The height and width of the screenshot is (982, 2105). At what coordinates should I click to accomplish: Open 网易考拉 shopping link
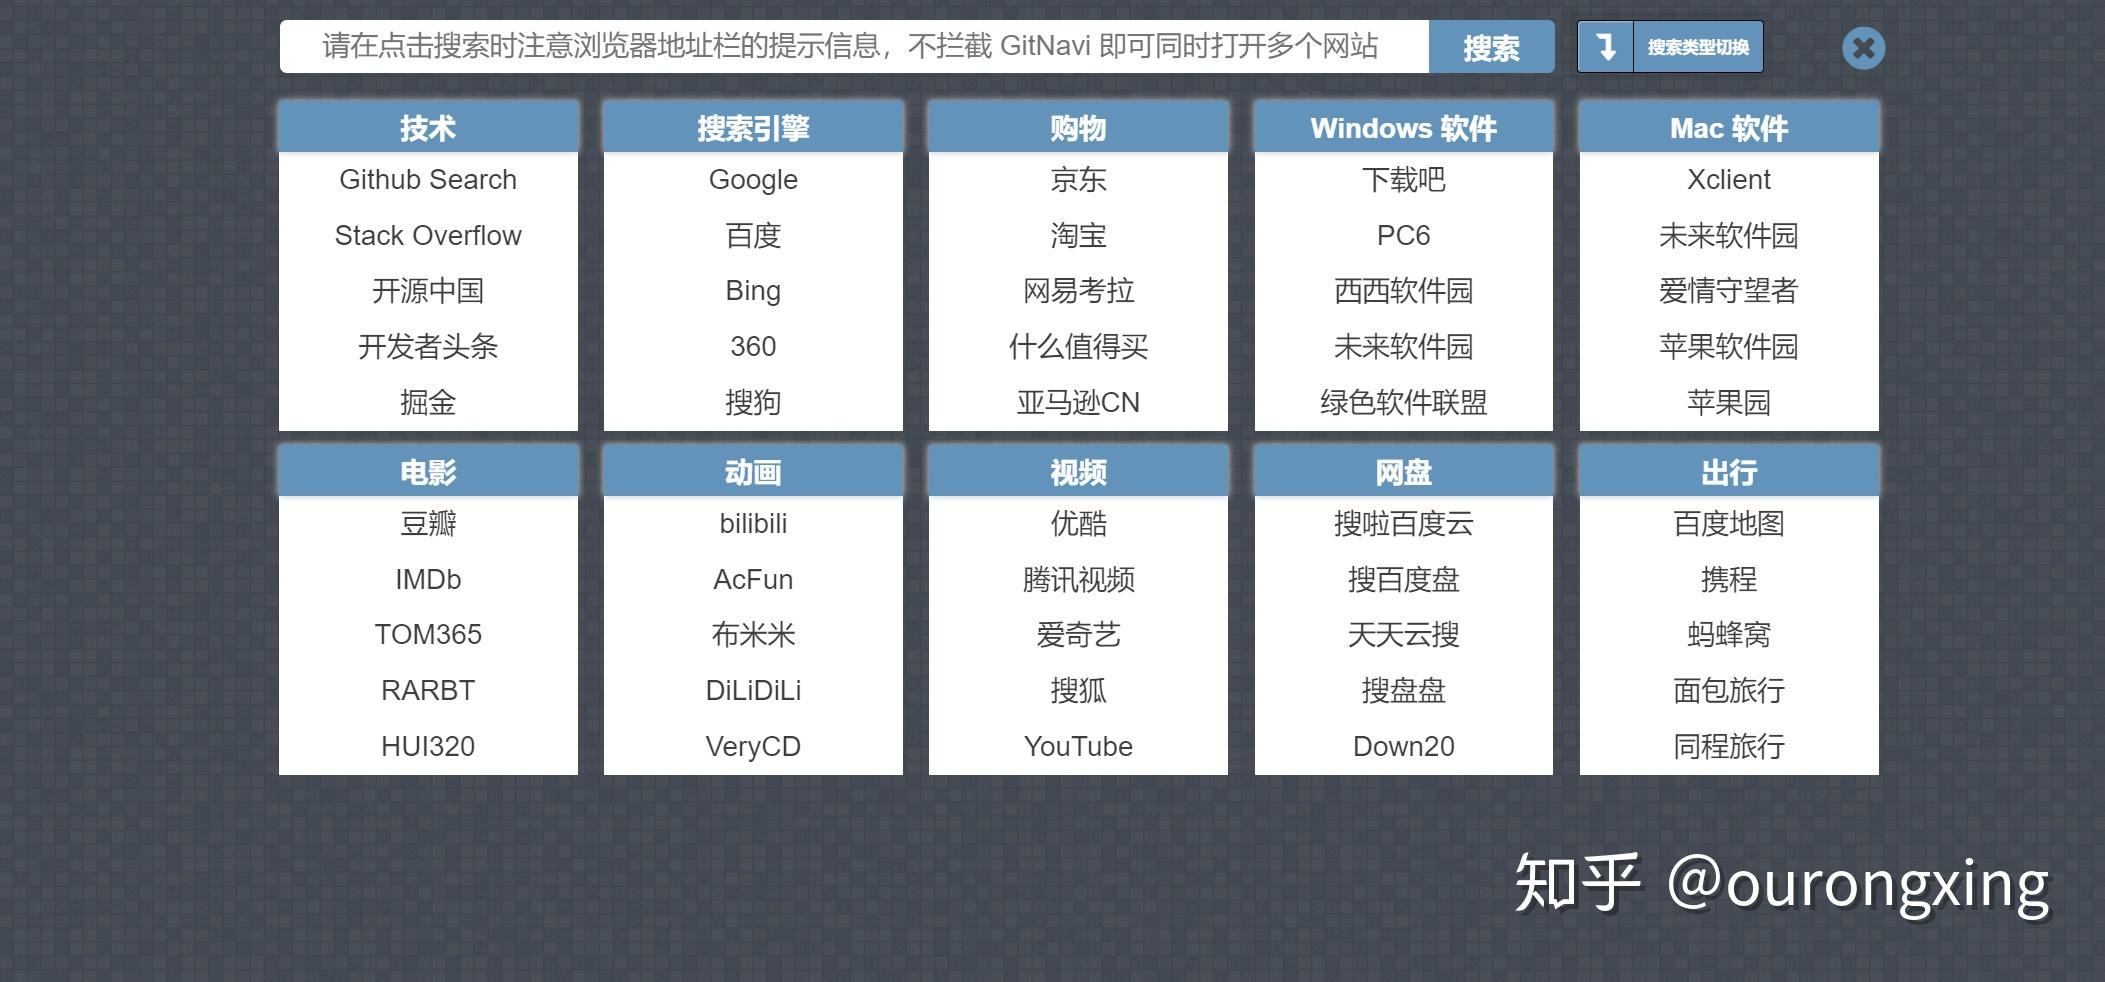1078,291
